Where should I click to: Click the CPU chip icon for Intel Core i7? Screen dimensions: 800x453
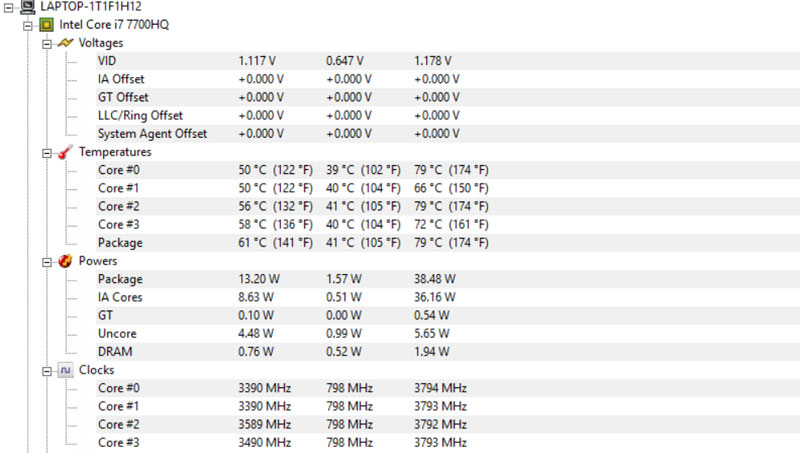coord(46,24)
